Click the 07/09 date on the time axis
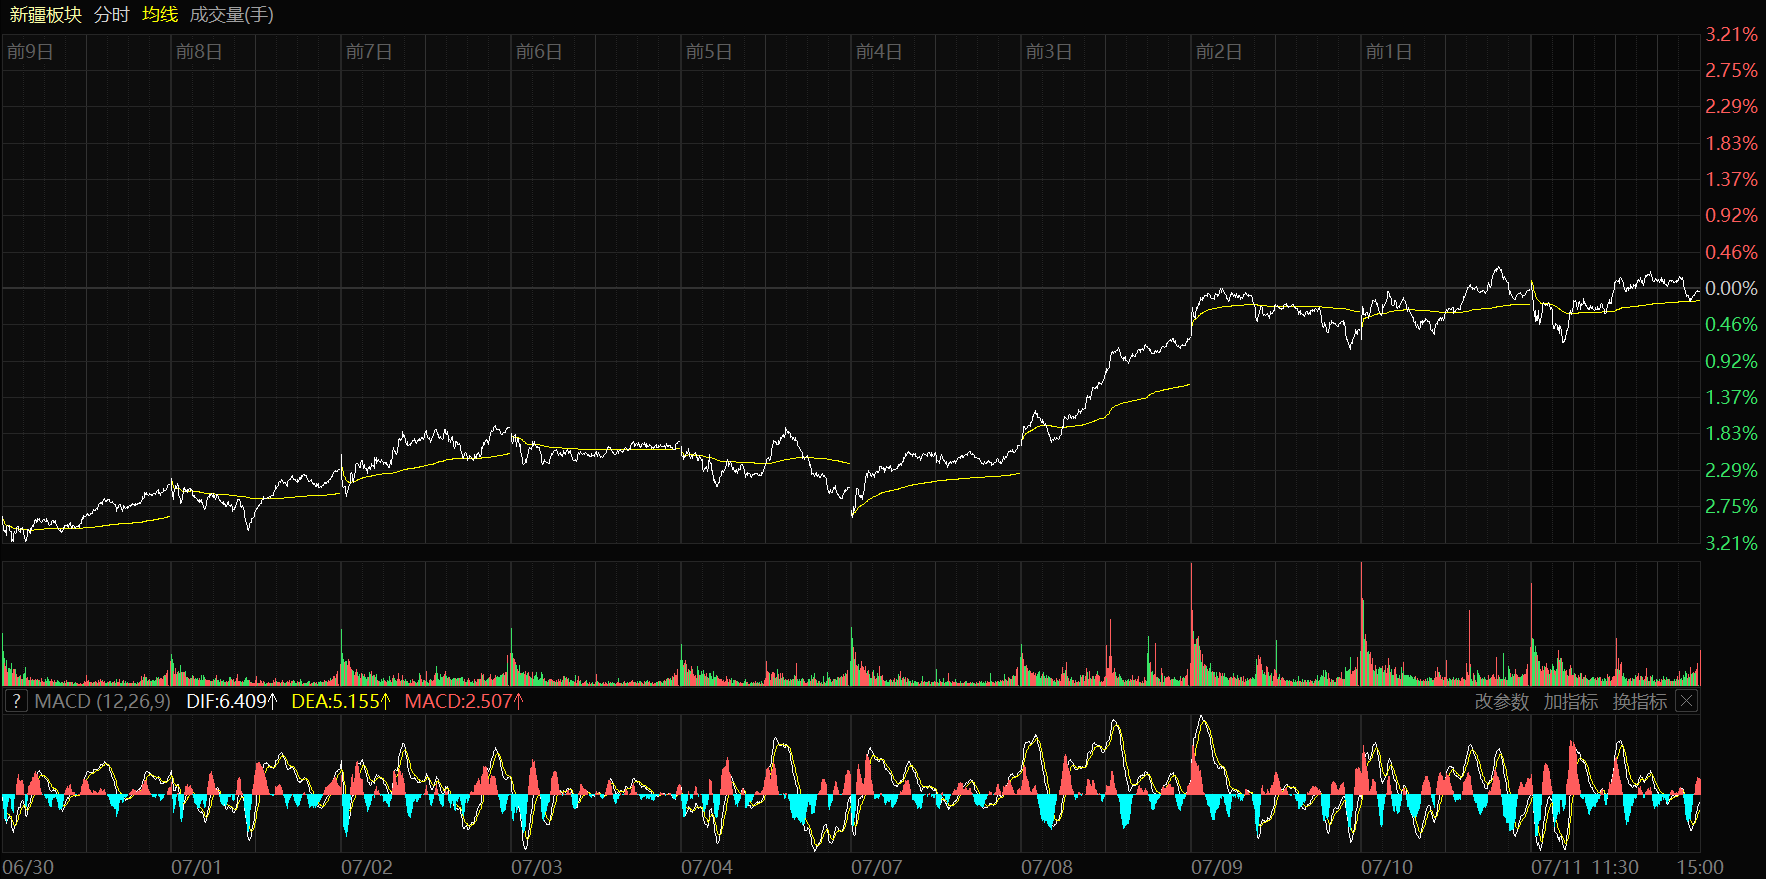Viewport: 1766px width, 879px height. [1216, 867]
